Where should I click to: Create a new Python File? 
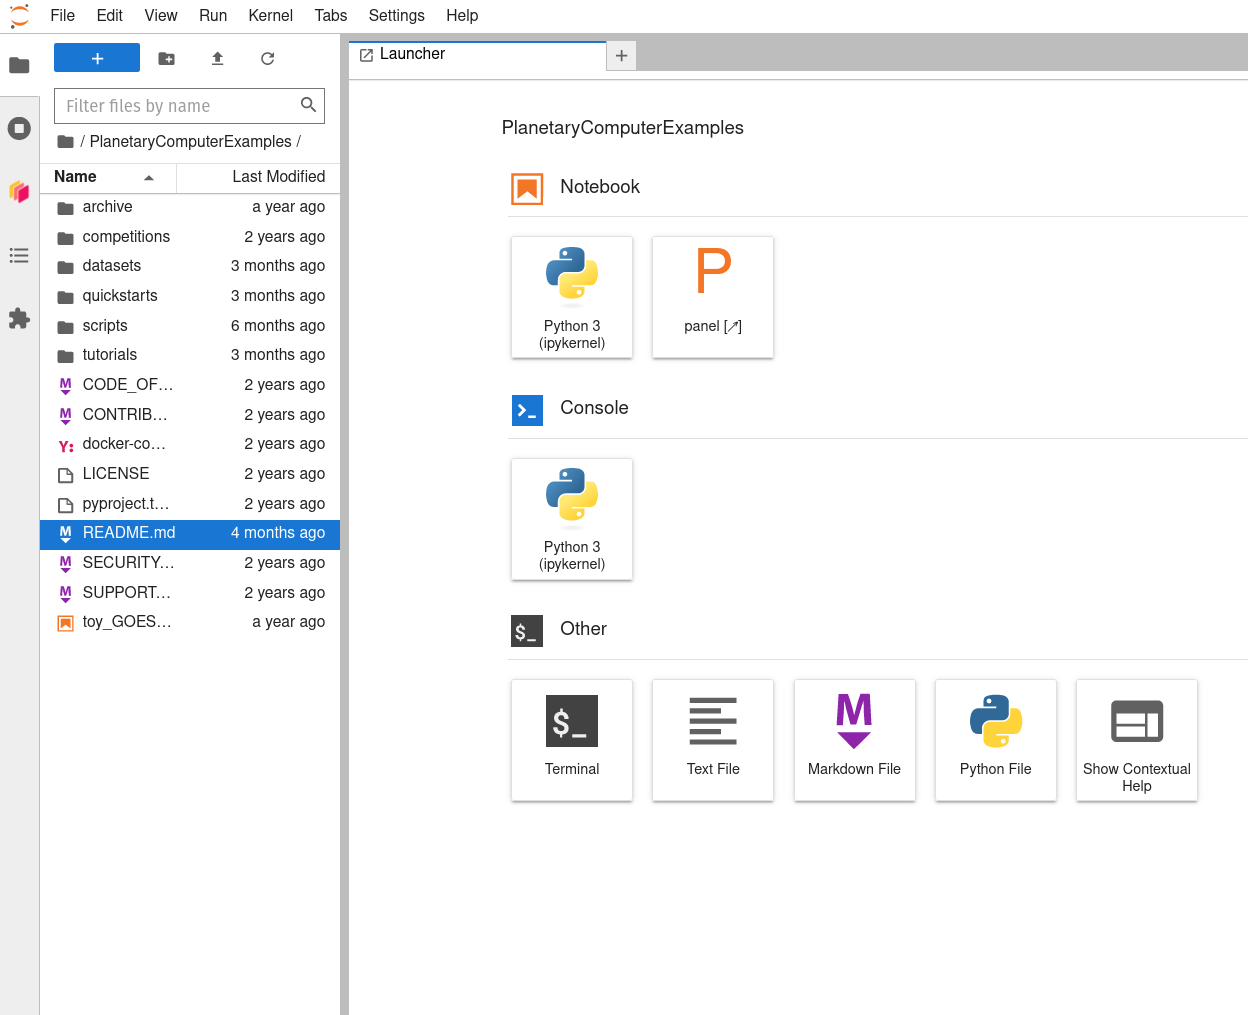[996, 740]
